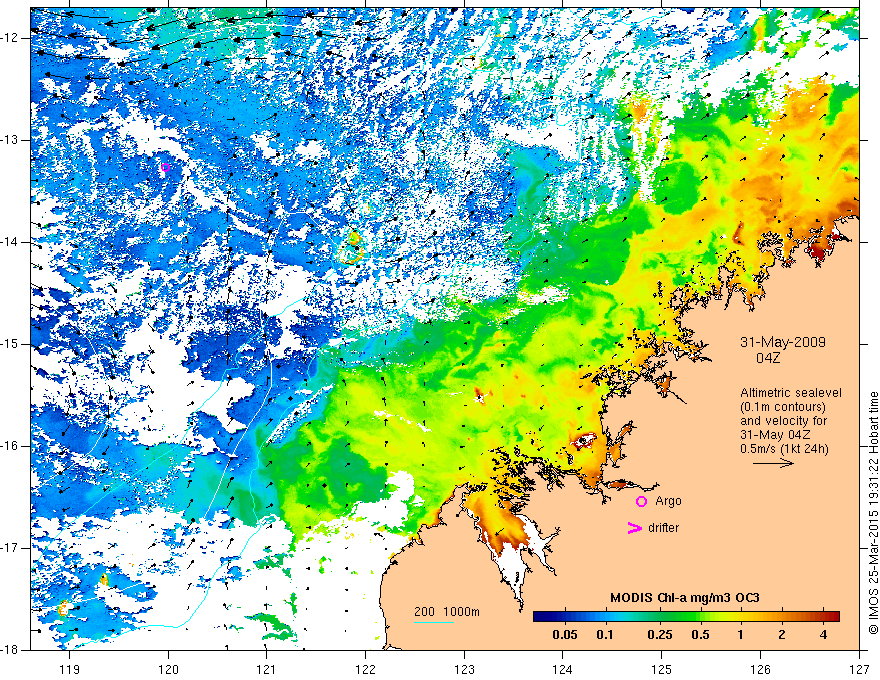The width and height of the screenshot is (880, 680).
Task: Click the 'Argo' legend label
Action: click(x=668, y=501)
